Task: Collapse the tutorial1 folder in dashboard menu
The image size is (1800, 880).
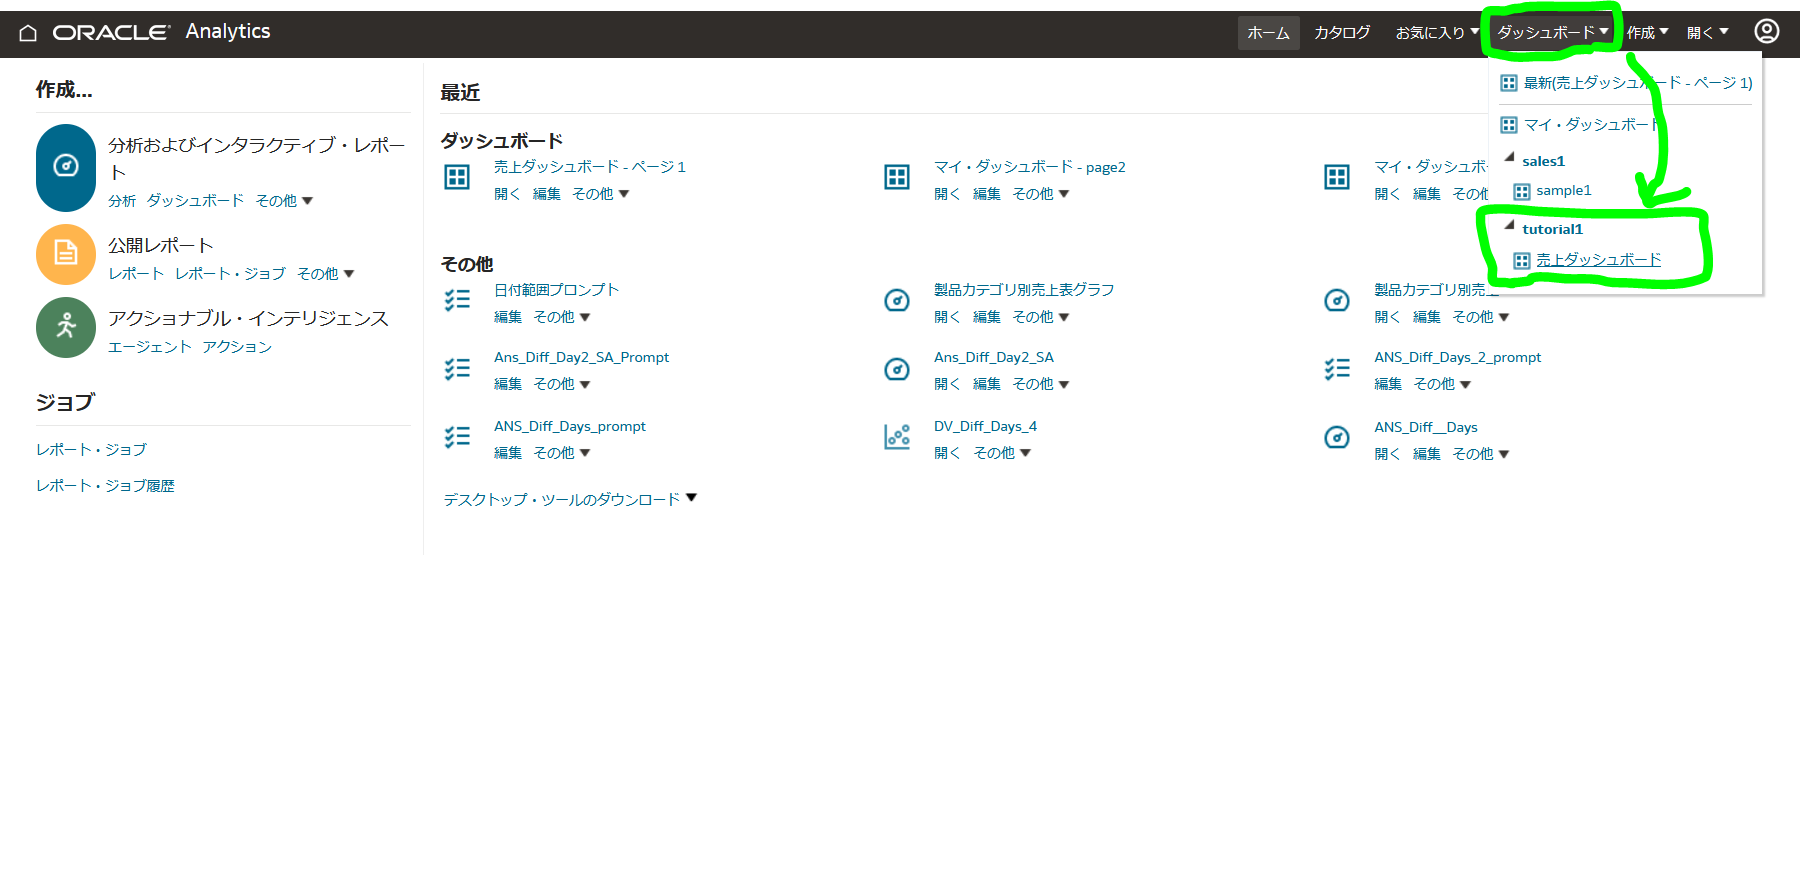Action: [1510, 226]
